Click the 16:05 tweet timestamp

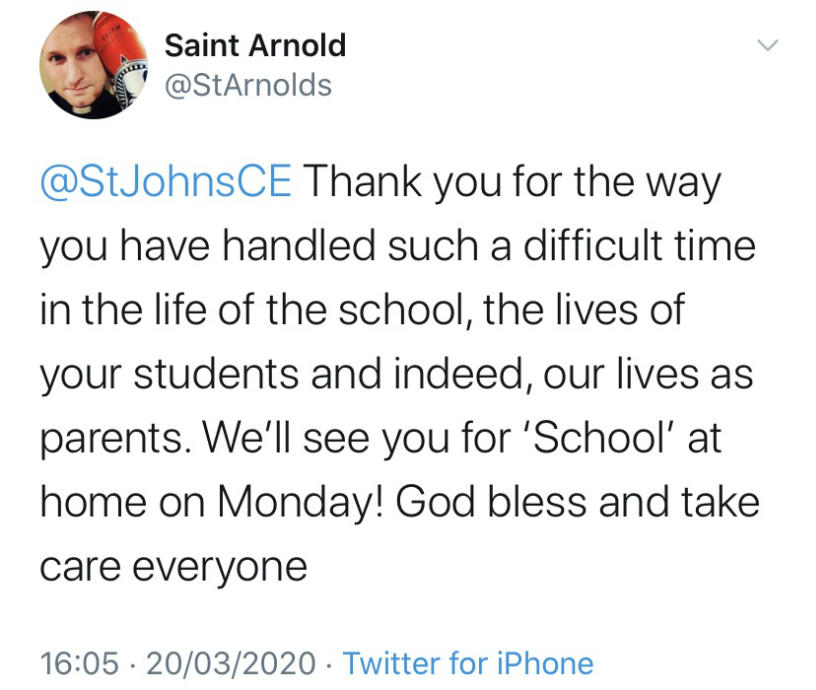[x=79, y=663]
